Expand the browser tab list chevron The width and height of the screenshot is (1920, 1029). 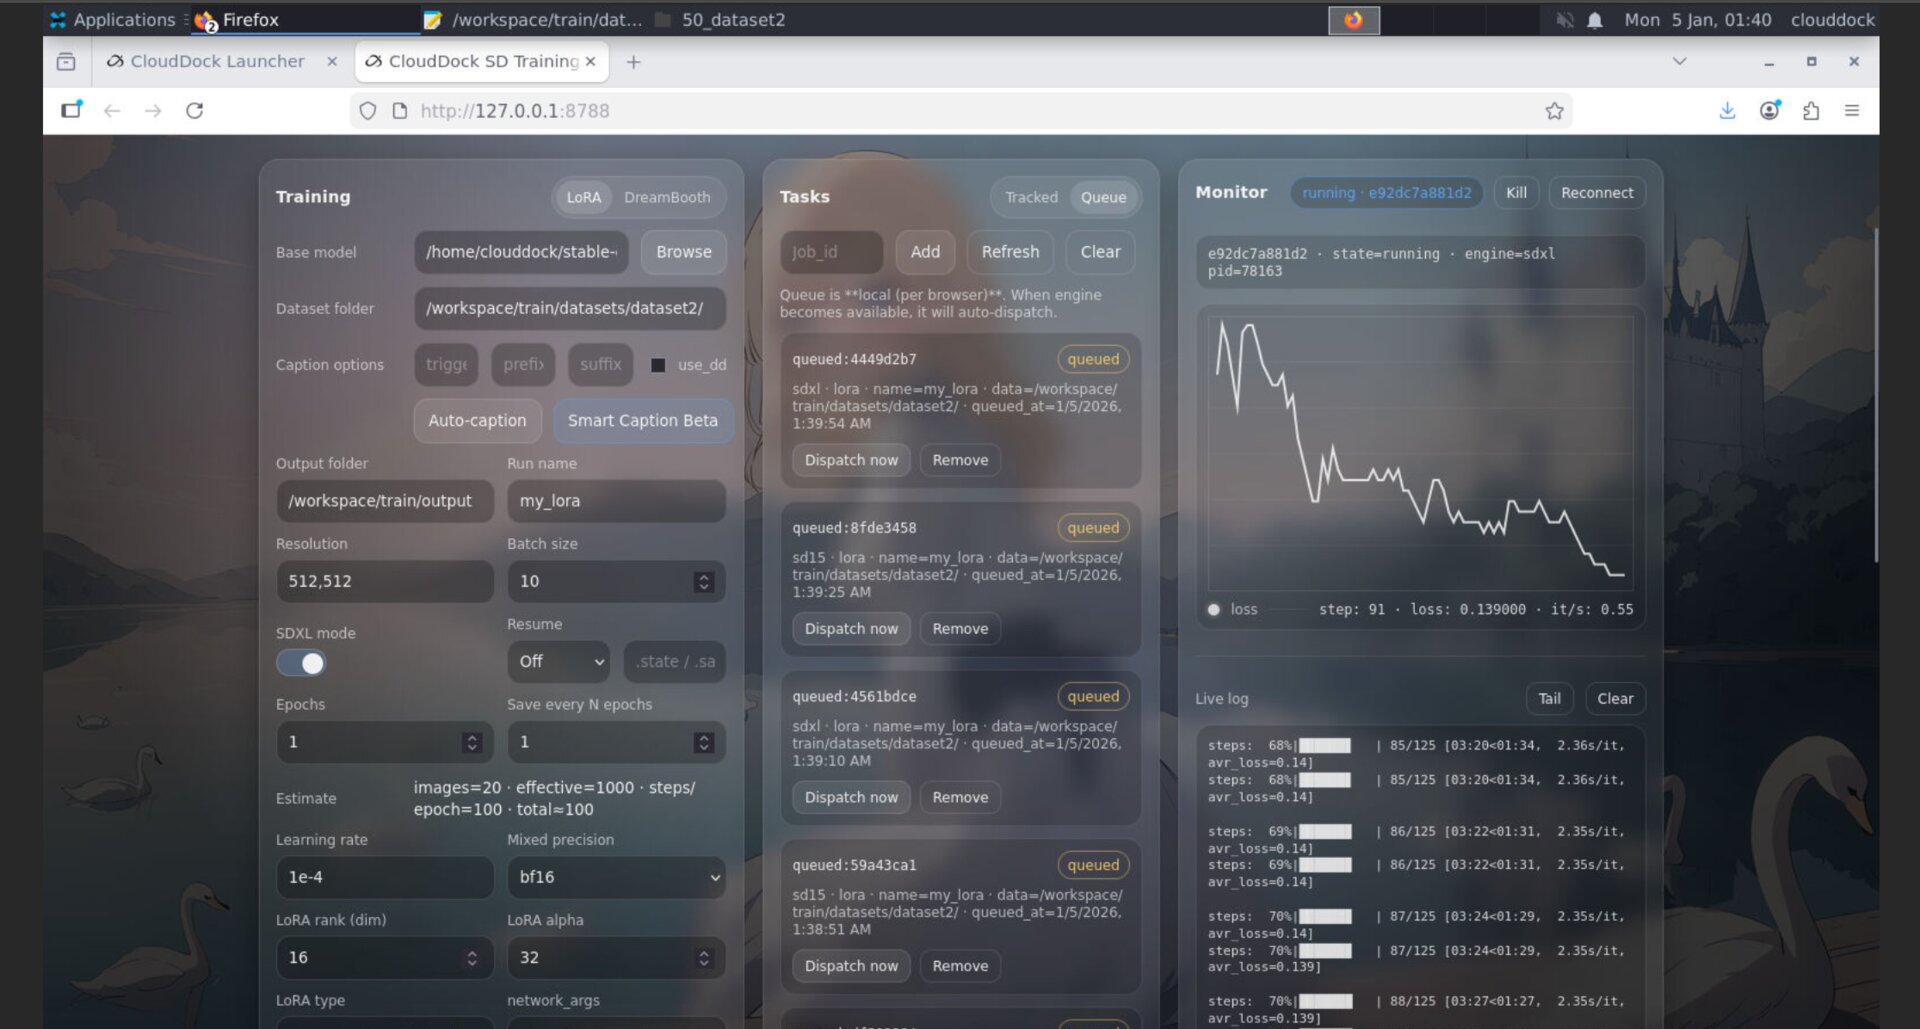coord(1677,61)
